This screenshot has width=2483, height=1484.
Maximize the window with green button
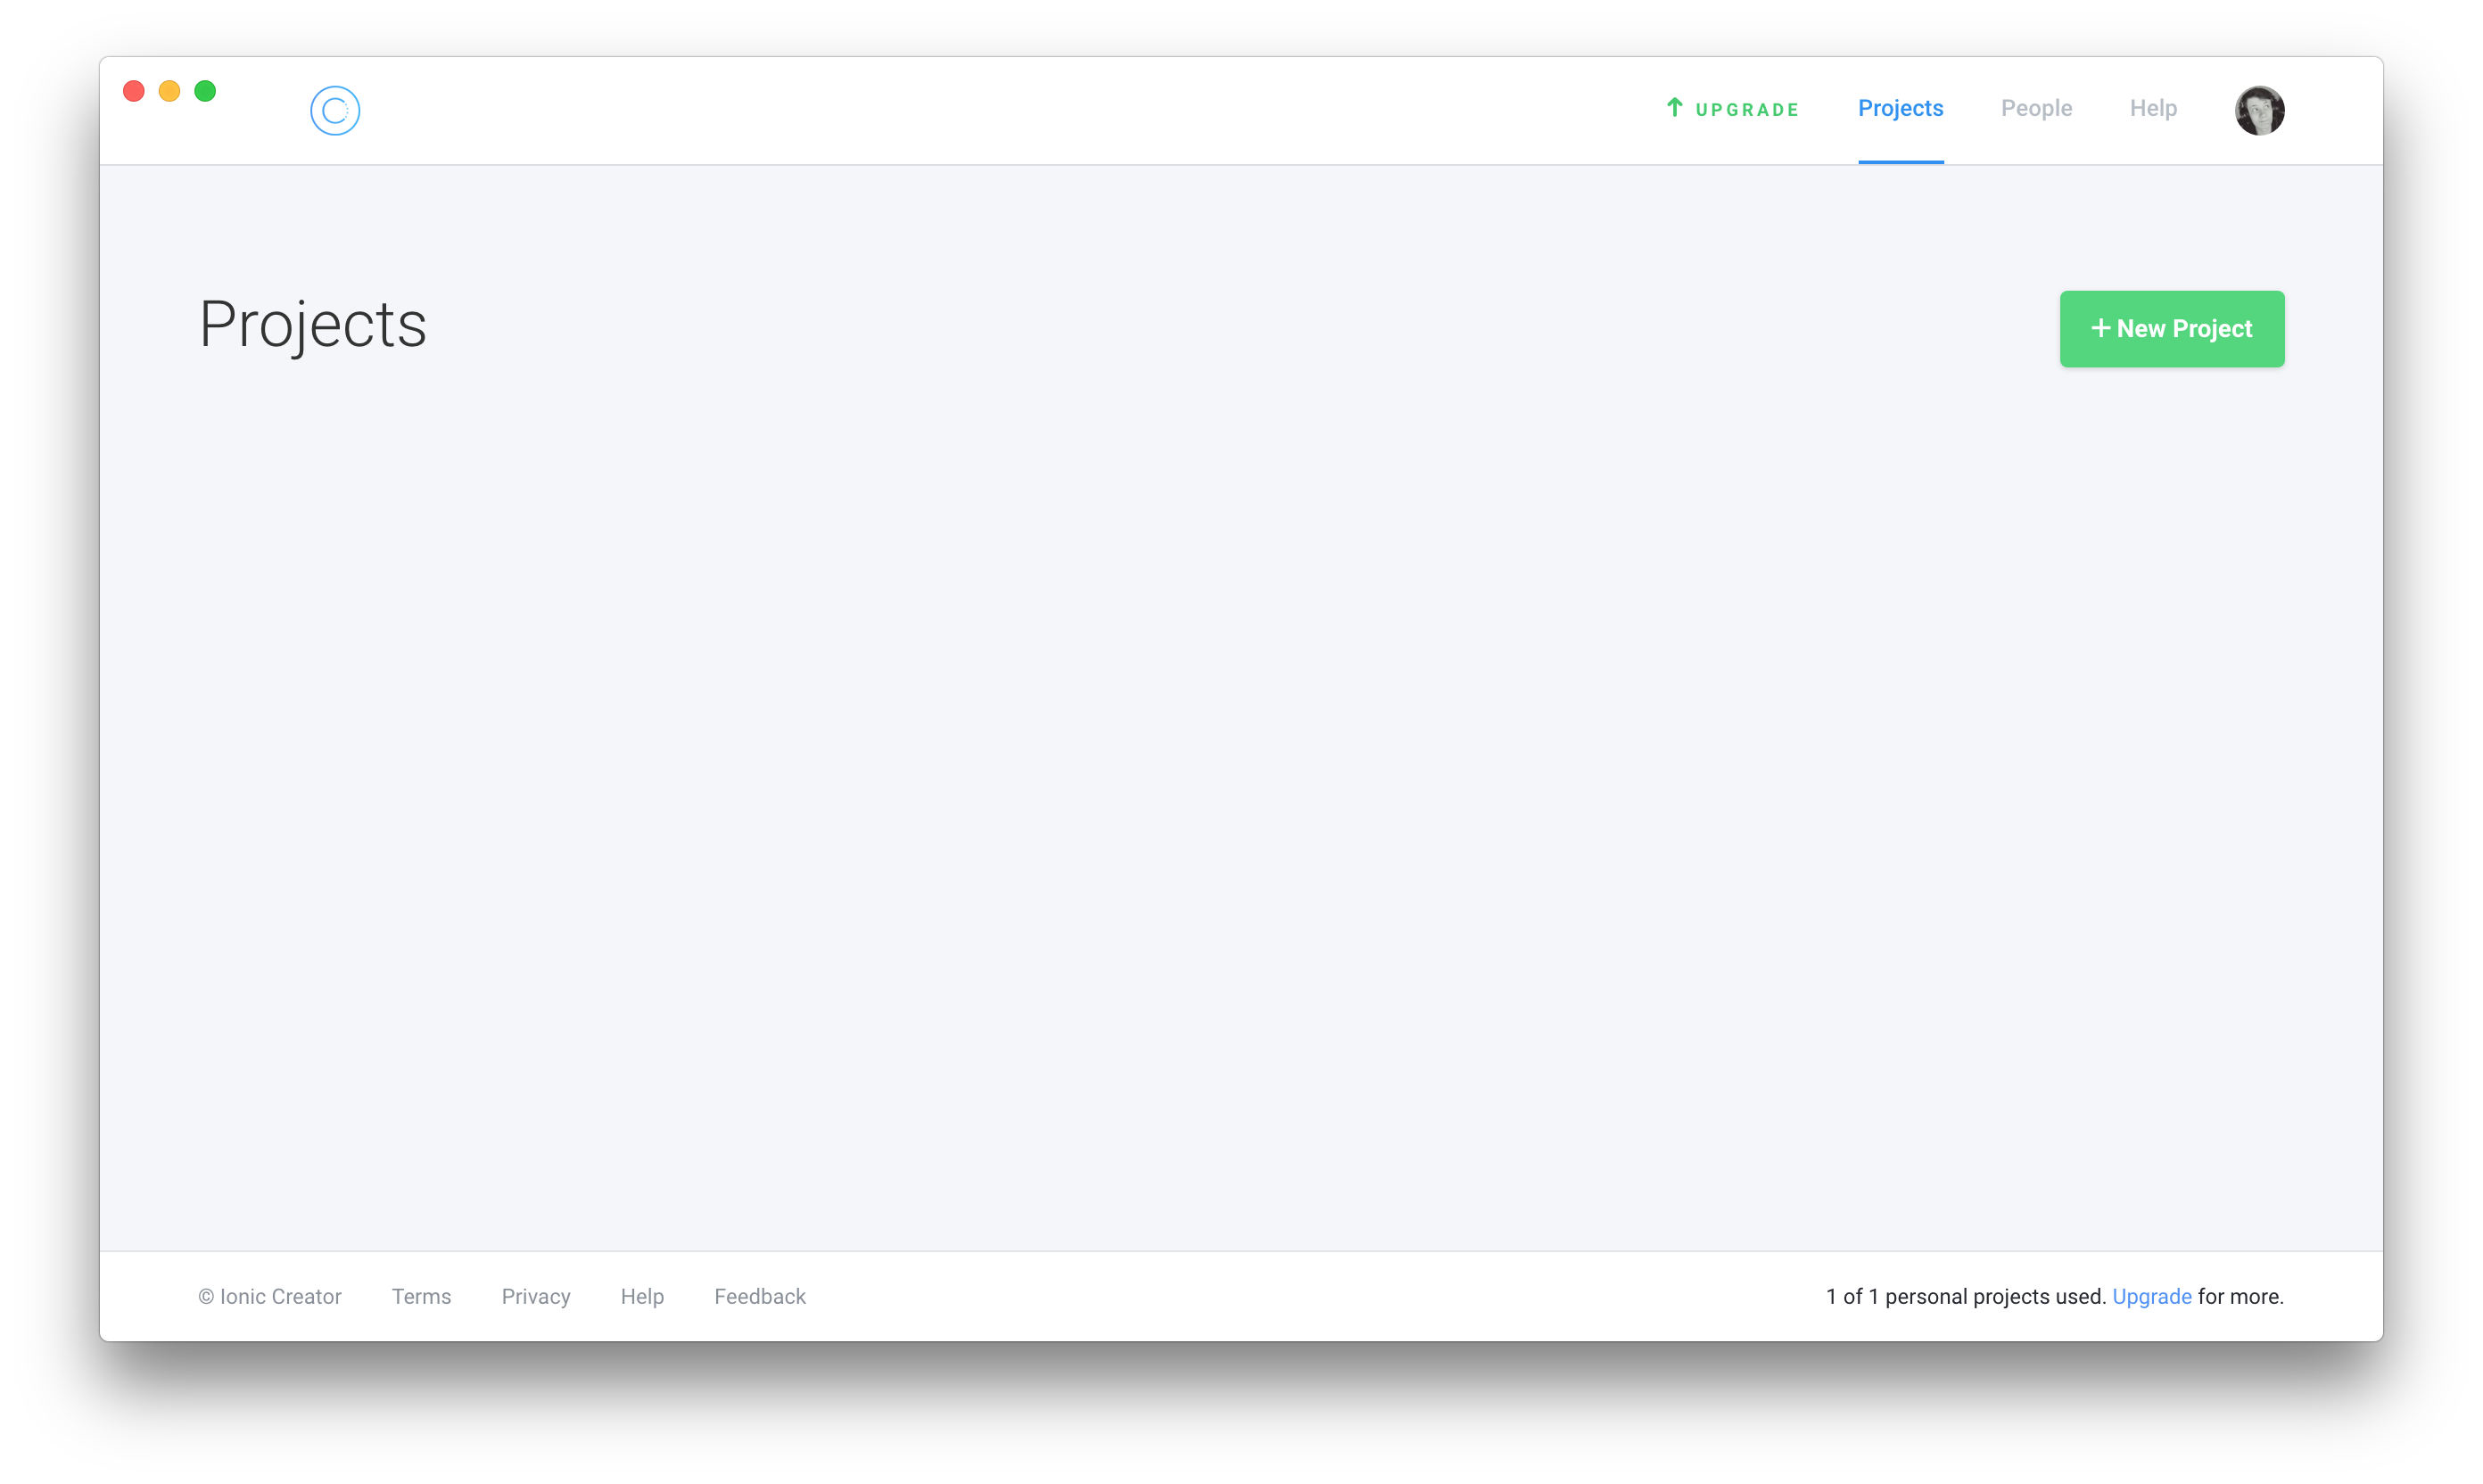tap(205, 91)
